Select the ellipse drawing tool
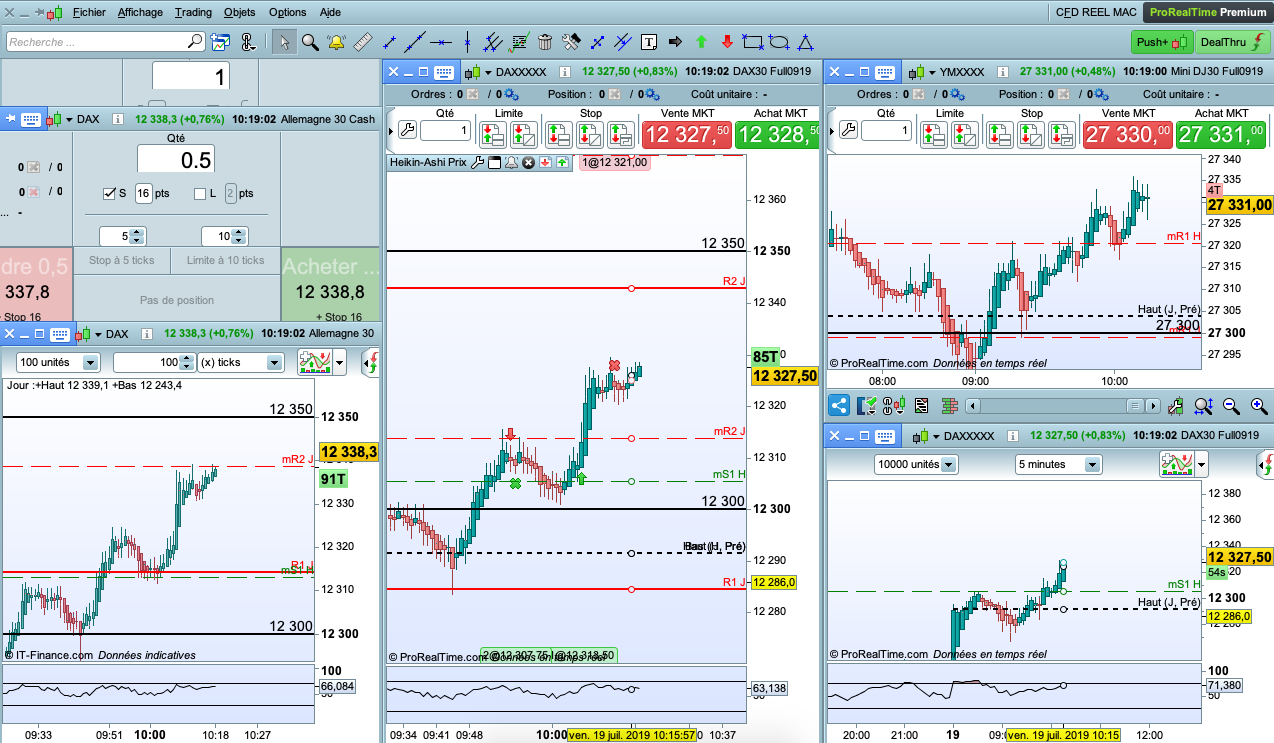 [x=779, y=42]
